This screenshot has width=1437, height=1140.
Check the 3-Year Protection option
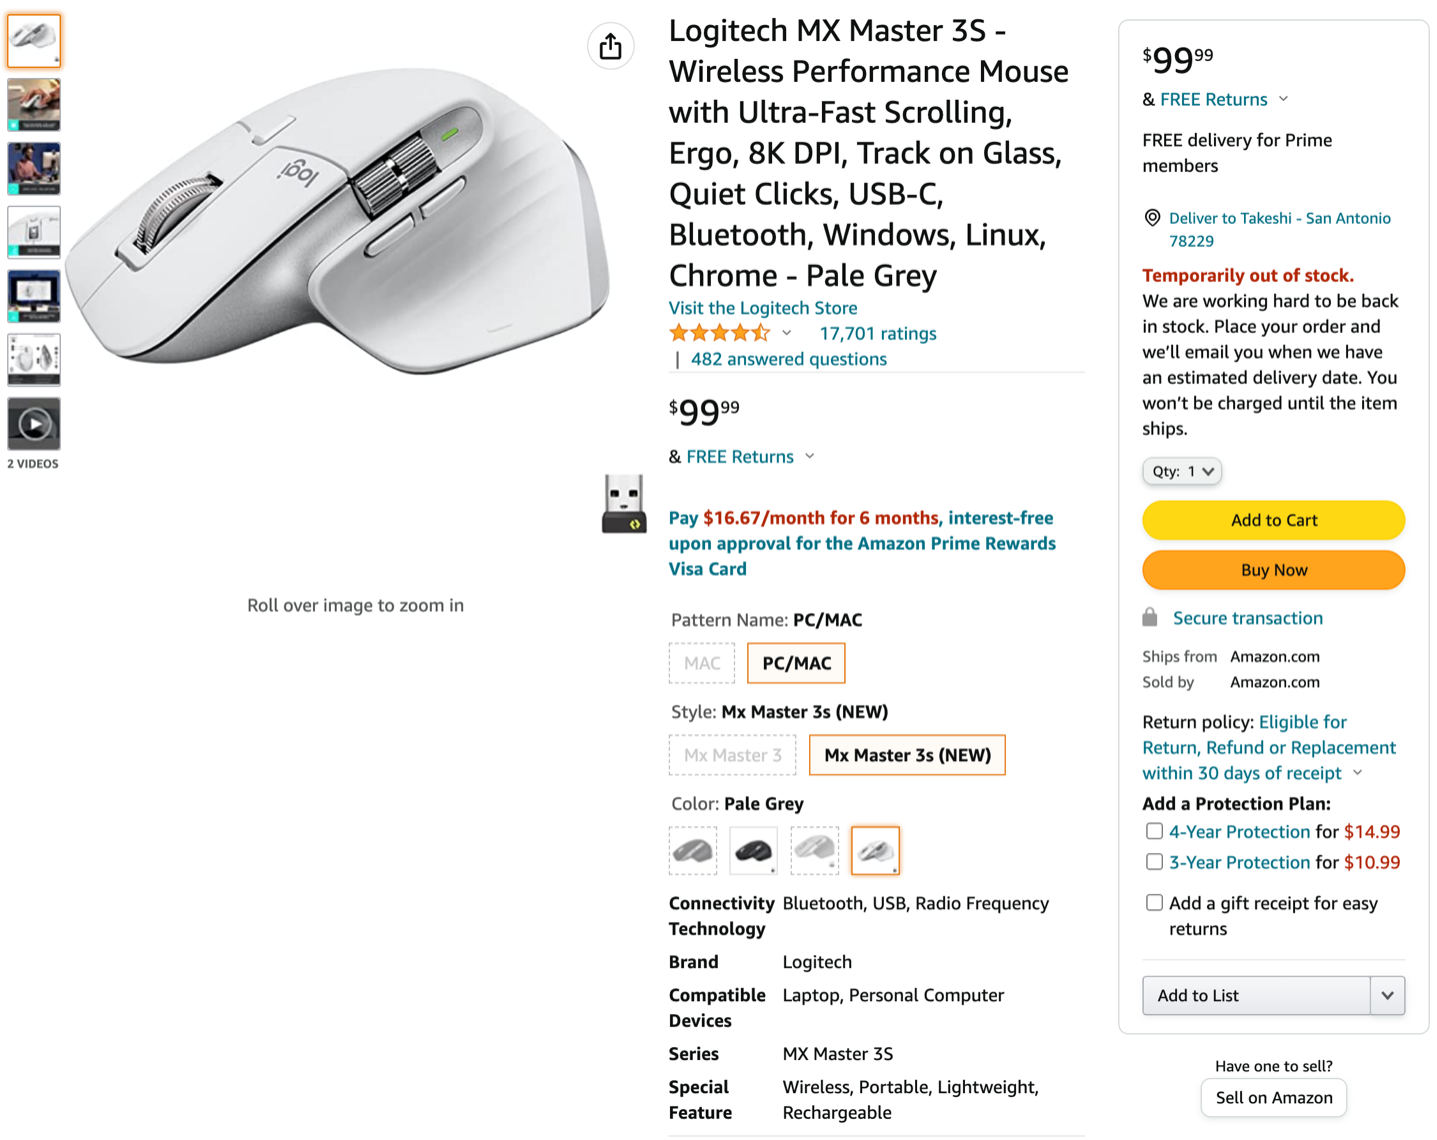(x=1154, y=862)
